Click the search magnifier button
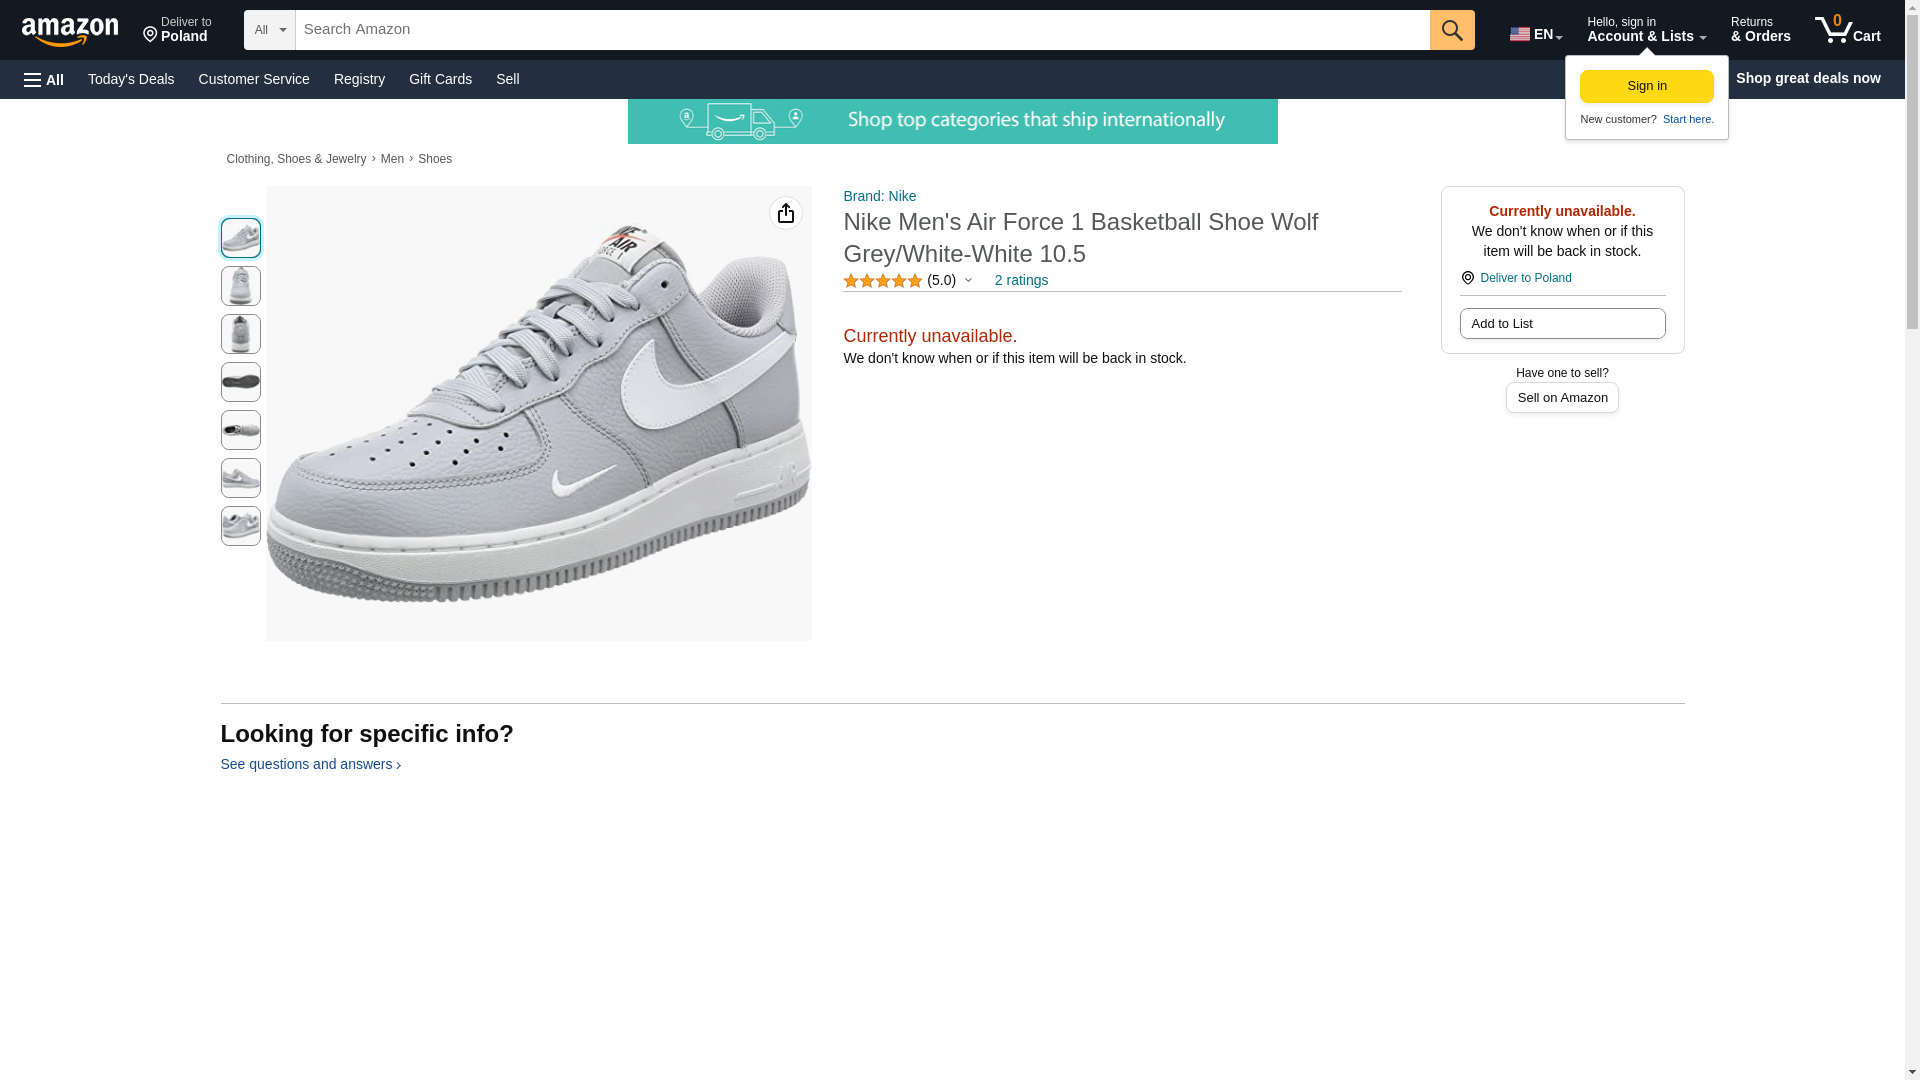The width and height of the screenshot is (1920, 1080). coord(1451,30)
